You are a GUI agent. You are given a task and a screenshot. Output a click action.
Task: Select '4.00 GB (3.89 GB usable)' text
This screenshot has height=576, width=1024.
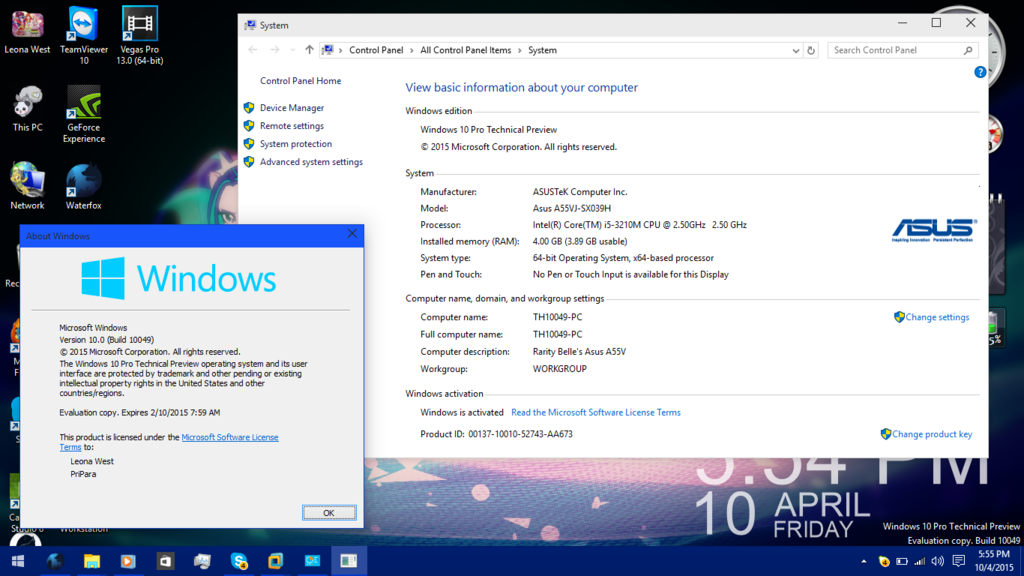click(580, 242)
